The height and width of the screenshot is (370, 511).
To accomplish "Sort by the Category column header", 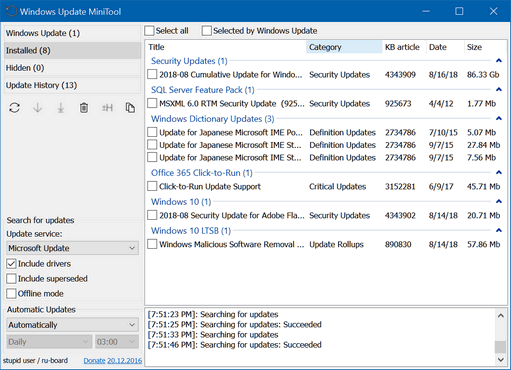I will tap(344, 47).
